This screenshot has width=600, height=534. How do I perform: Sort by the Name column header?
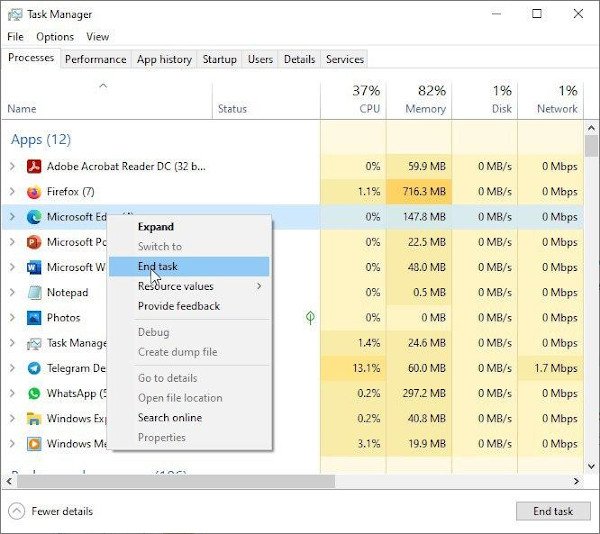click(x=107, y=100)
